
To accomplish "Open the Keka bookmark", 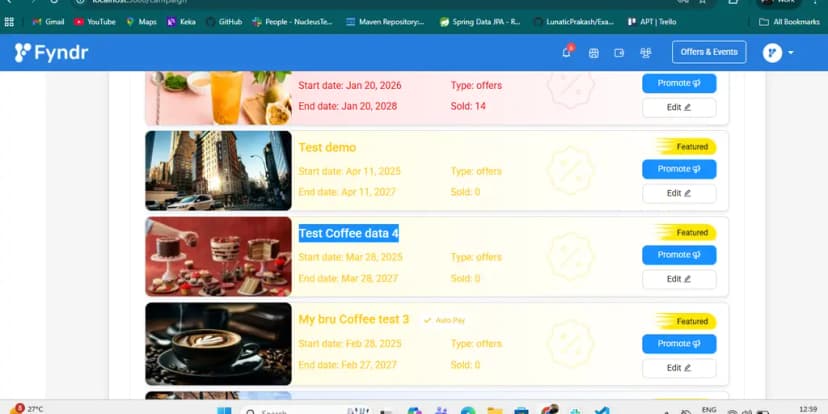I will [x=181, y=22].
